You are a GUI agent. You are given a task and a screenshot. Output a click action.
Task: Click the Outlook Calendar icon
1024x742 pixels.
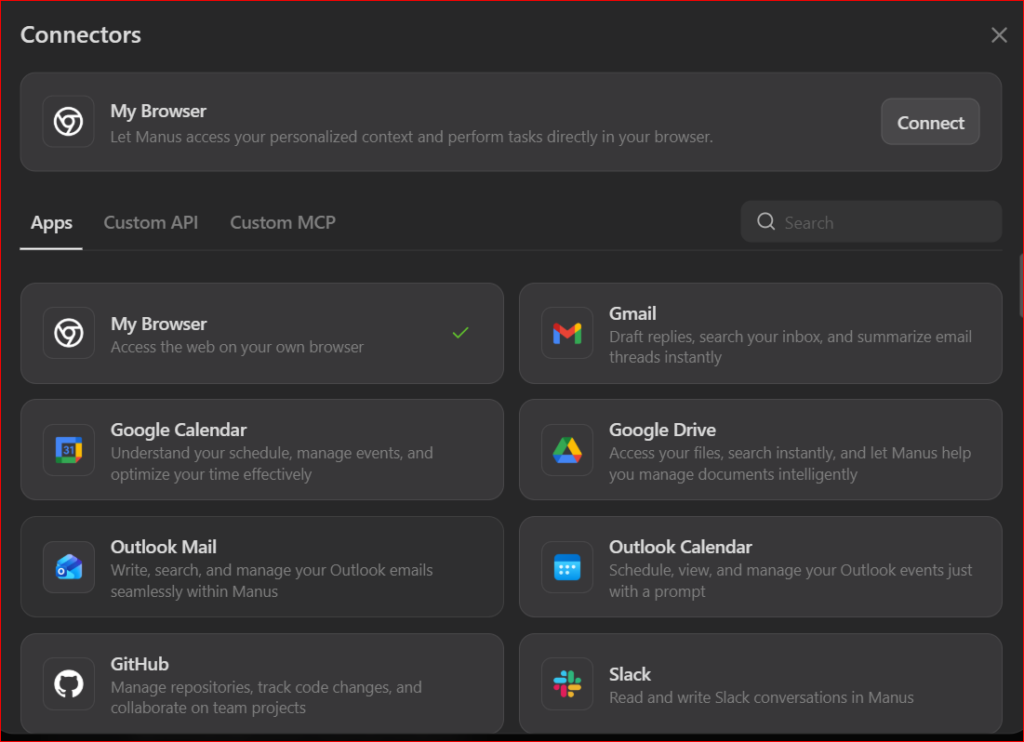click(567, 567)
